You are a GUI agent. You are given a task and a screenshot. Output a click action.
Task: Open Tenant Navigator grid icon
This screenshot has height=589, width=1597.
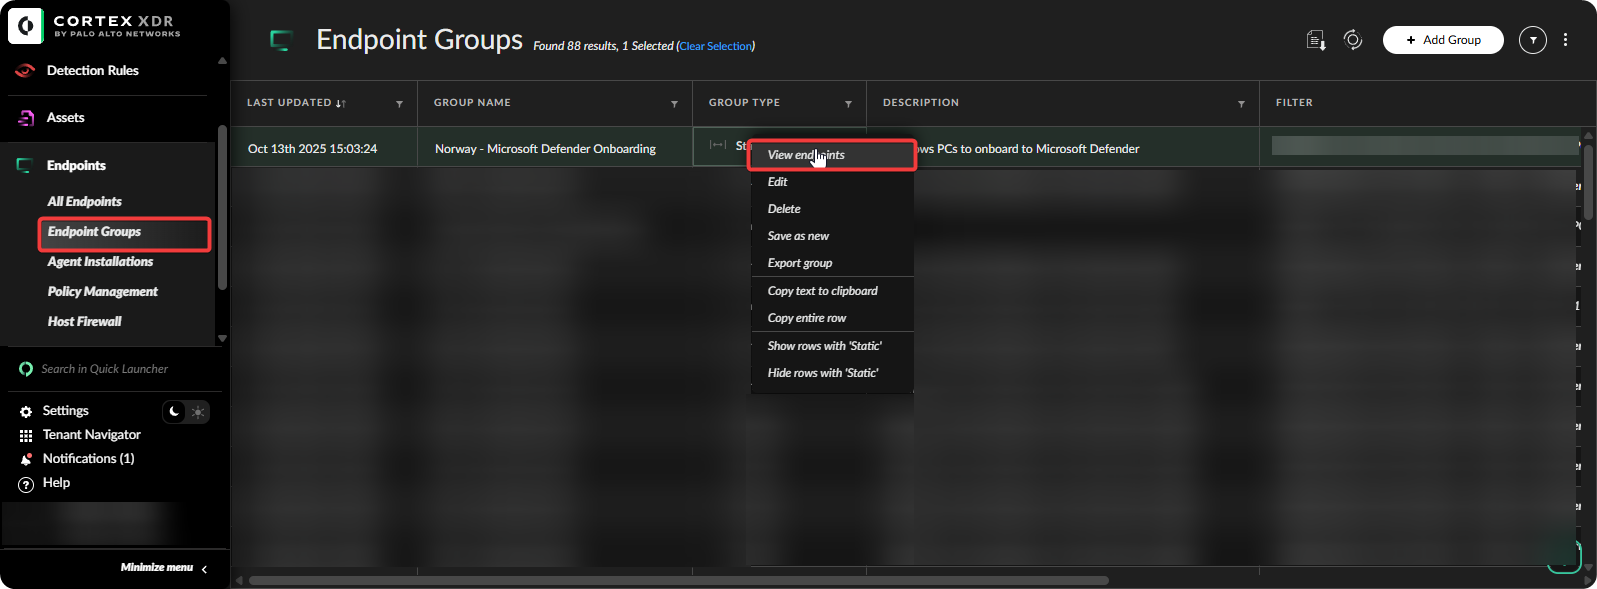click(x=26, y=436)
